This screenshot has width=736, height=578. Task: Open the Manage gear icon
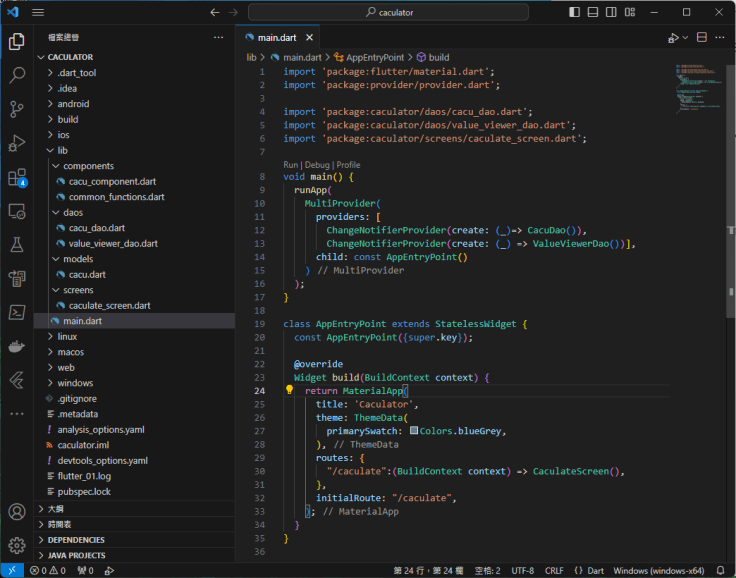coord(17,546)
